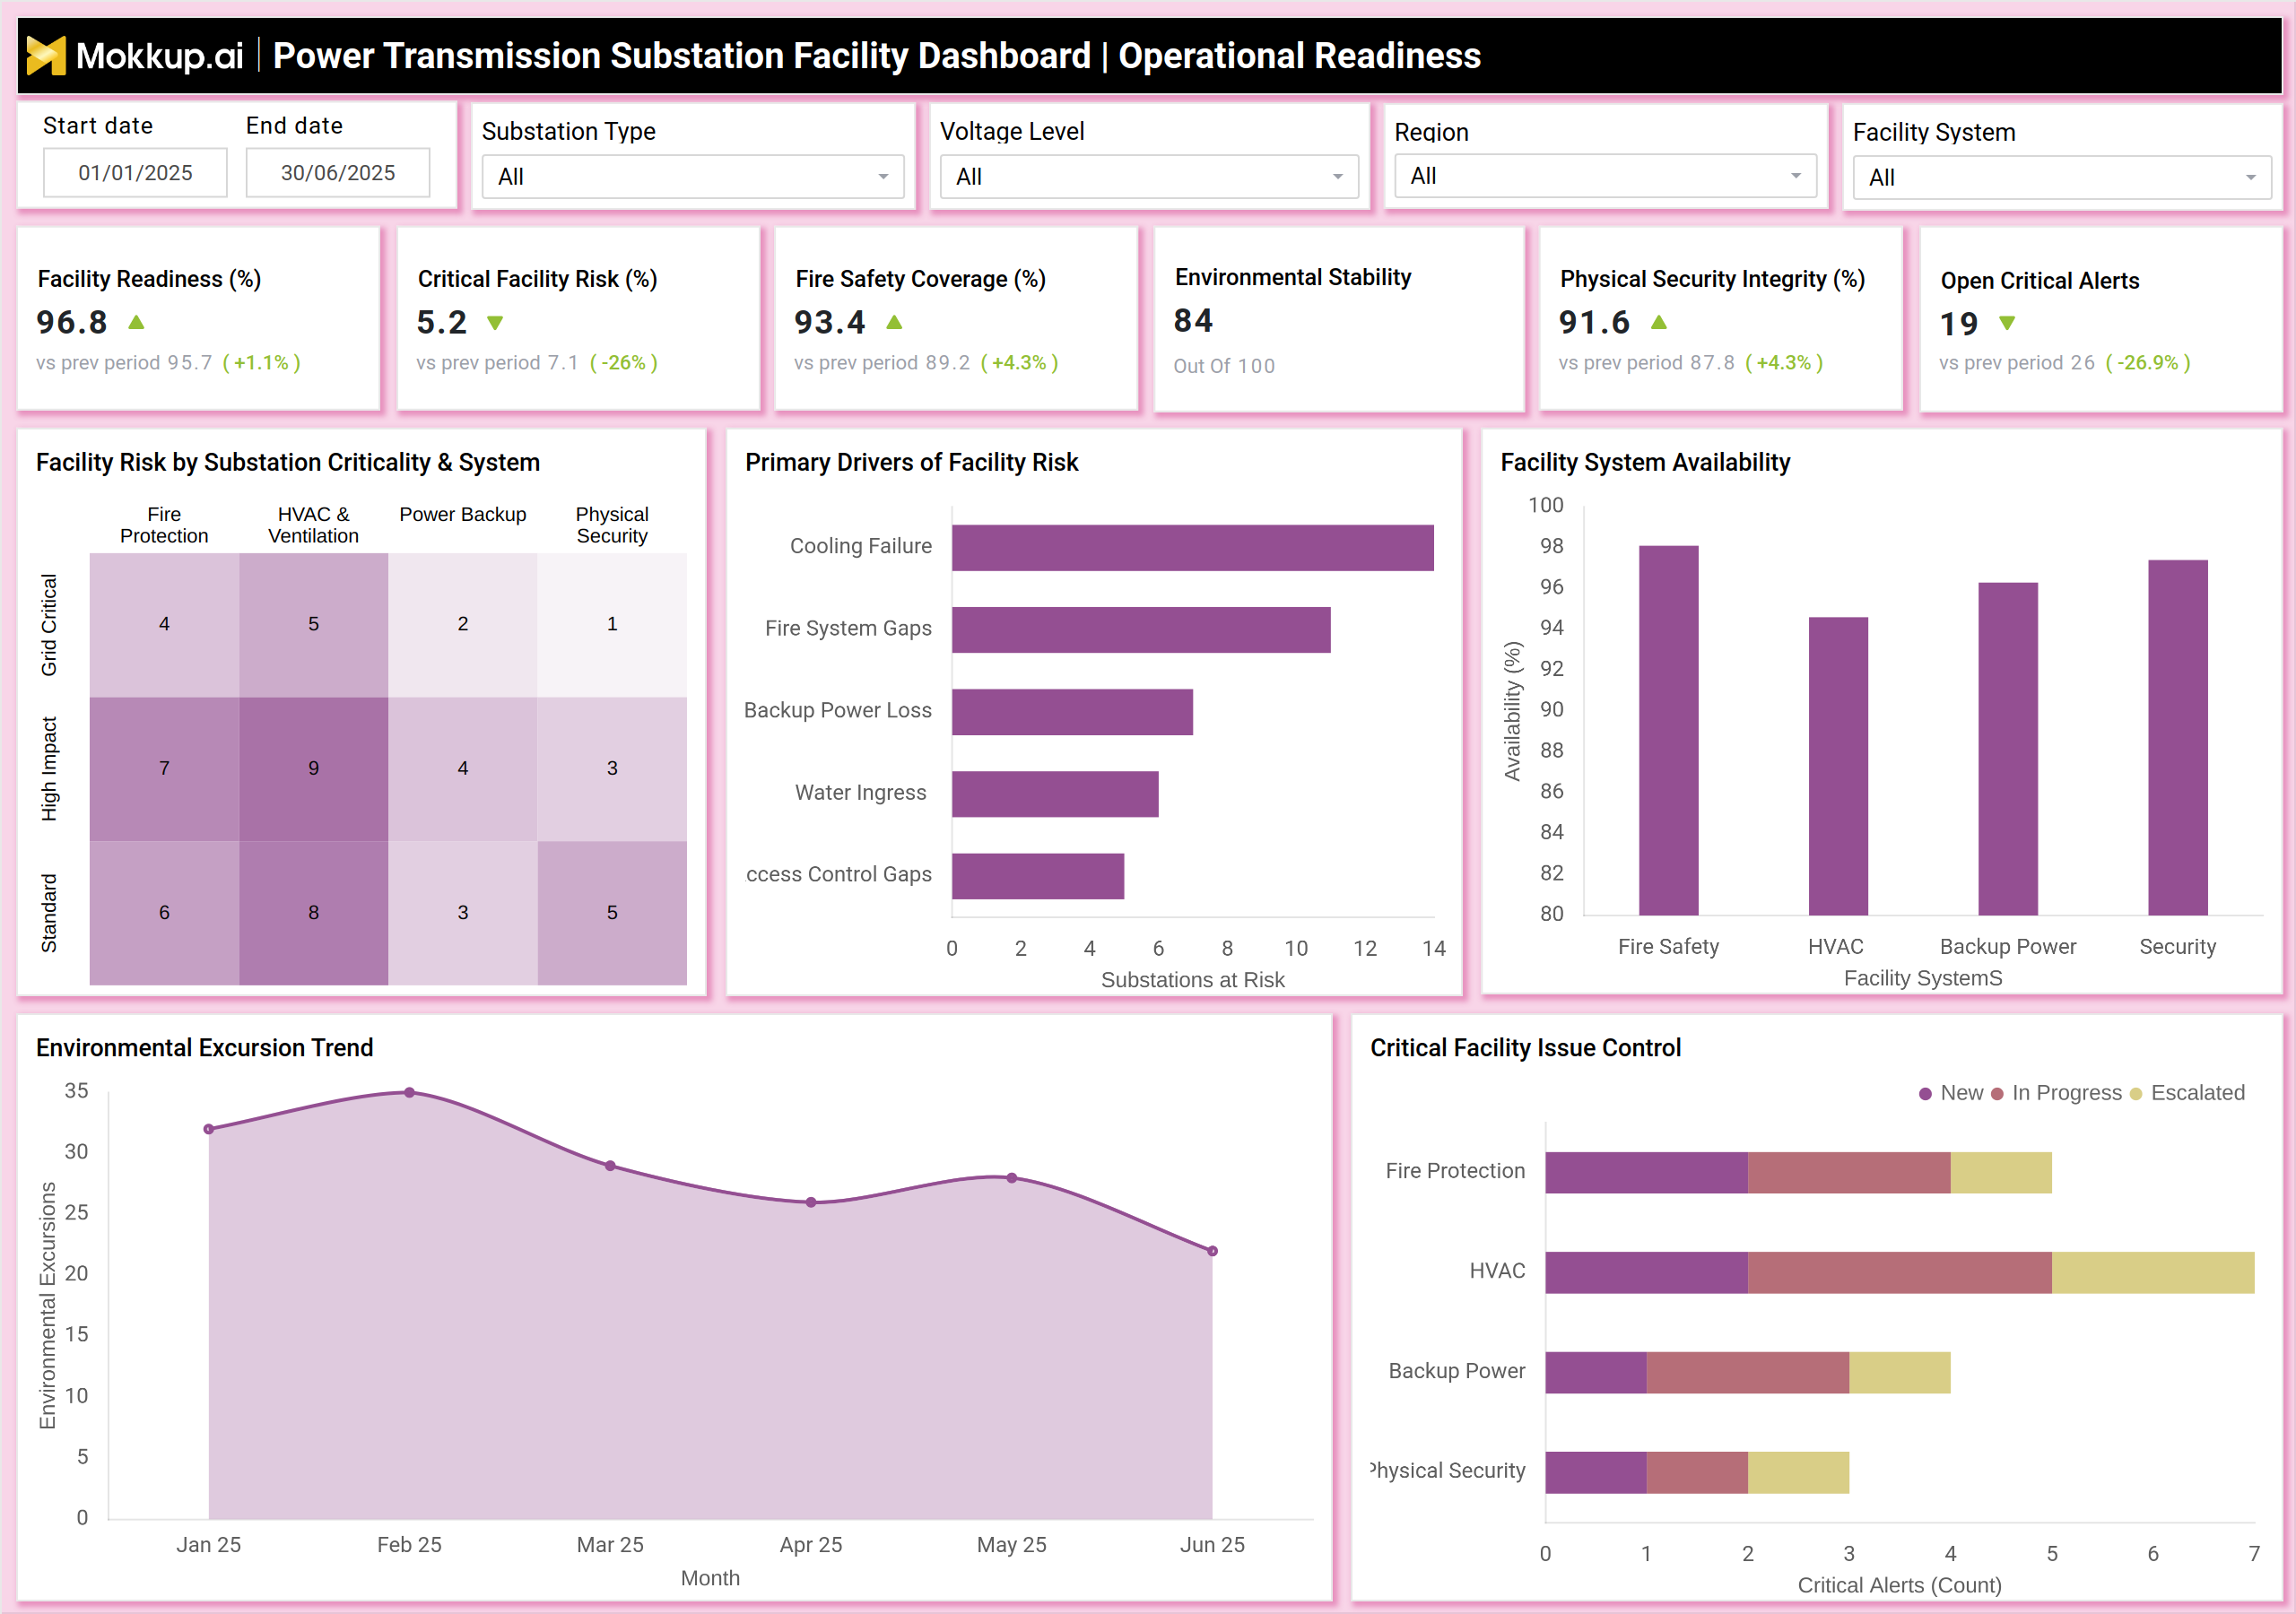Image resolution: width=2296 pixels, height=1614 pixels.
Task: Click the Backup Power Loss bar
Action: click(1072, 712)
